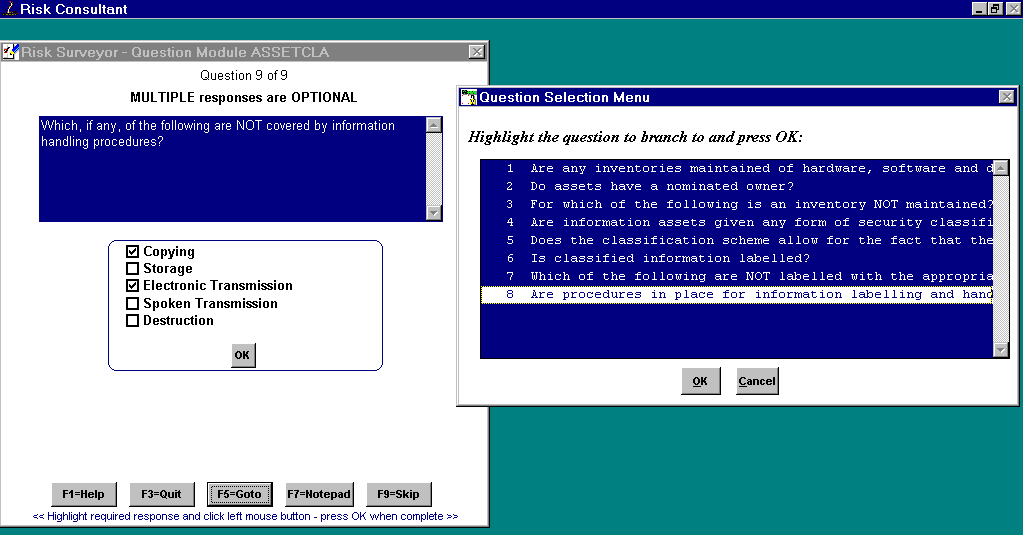Viewport: 1023px width, 535px height.
Task: Check the Copying checkbox
Action: 132,251
